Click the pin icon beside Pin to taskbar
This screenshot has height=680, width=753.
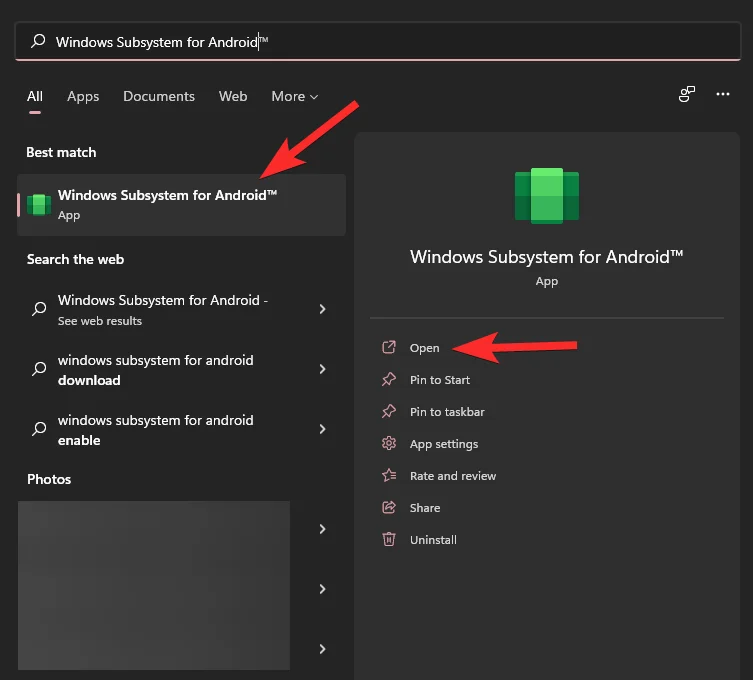click(389, 411)
